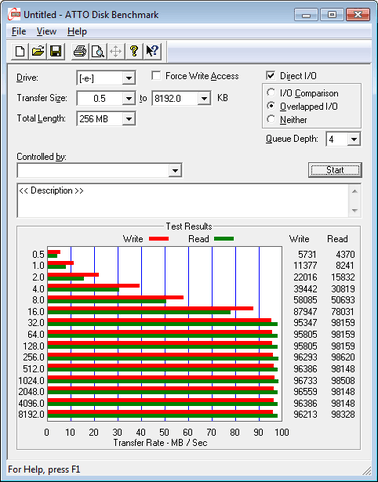The image size is (378, 482).
Task: Enable Force Write Access checkbox
Action: [x=156, y=75]
